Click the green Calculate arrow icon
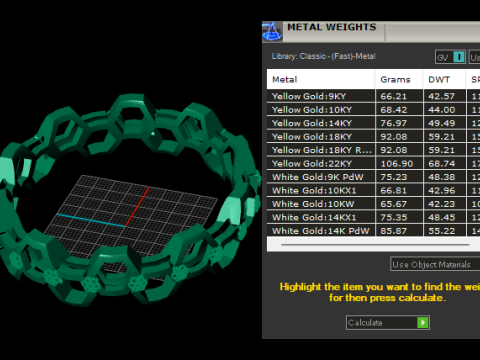The image size is (480, 360). click(423, 322)
